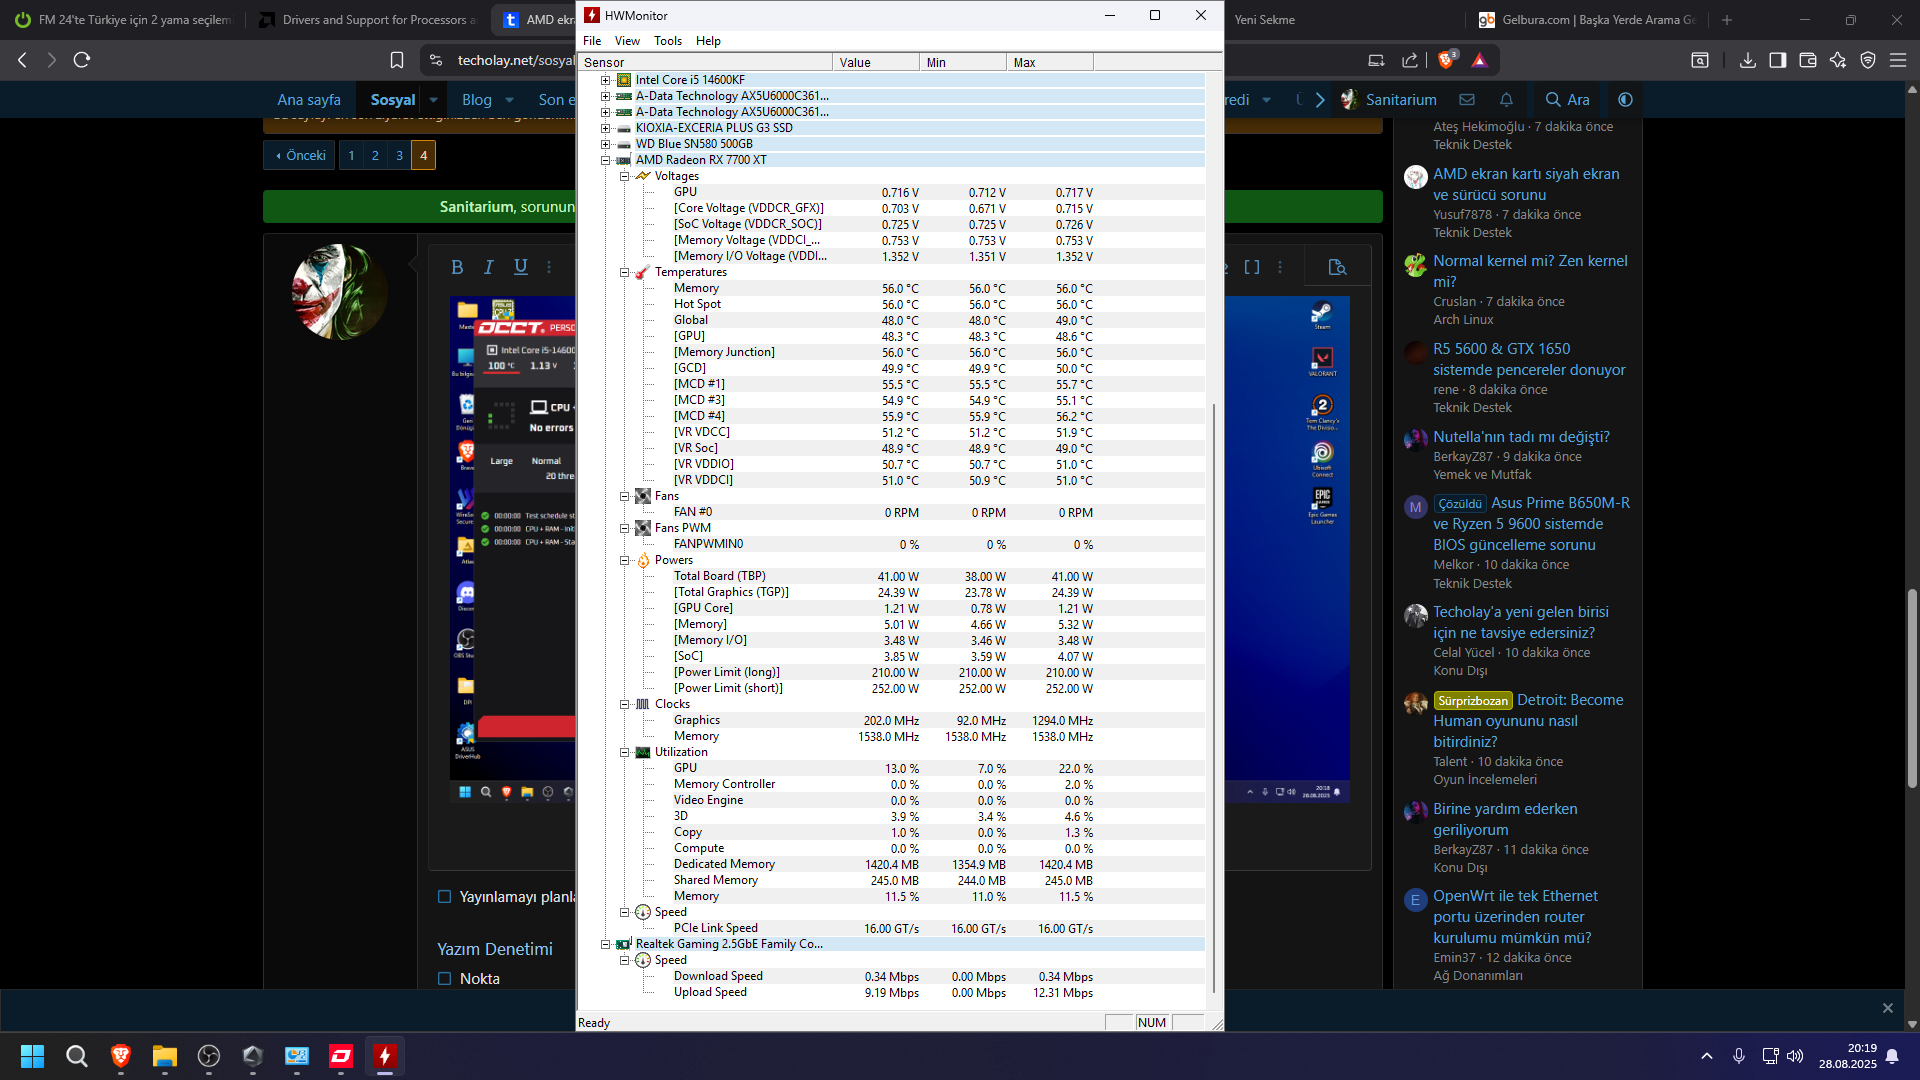Check the Nokta checkbox

[x=445, y=979]
